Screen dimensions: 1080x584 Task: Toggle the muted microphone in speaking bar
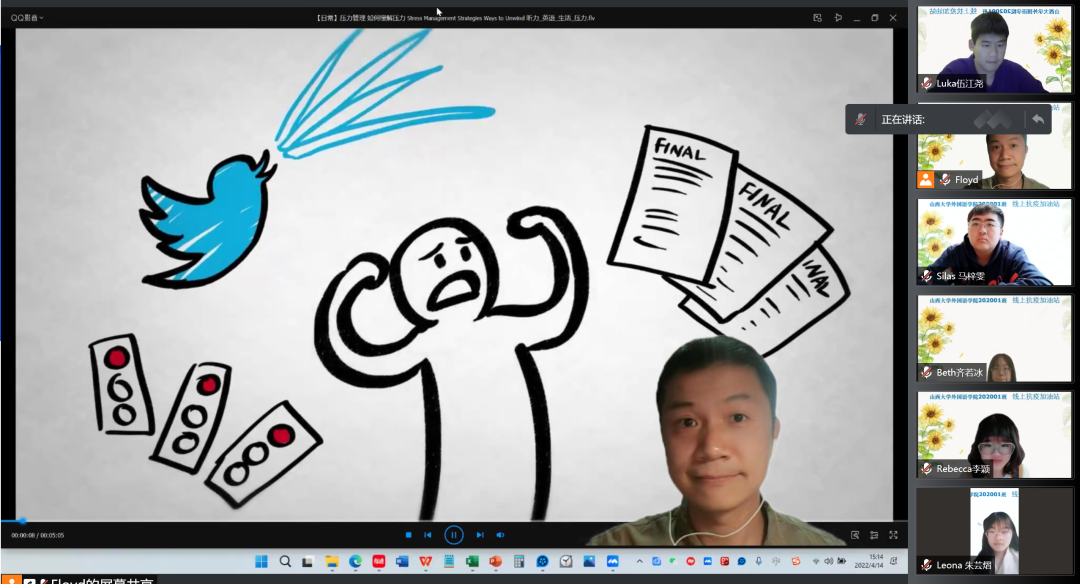click(860, 119)
